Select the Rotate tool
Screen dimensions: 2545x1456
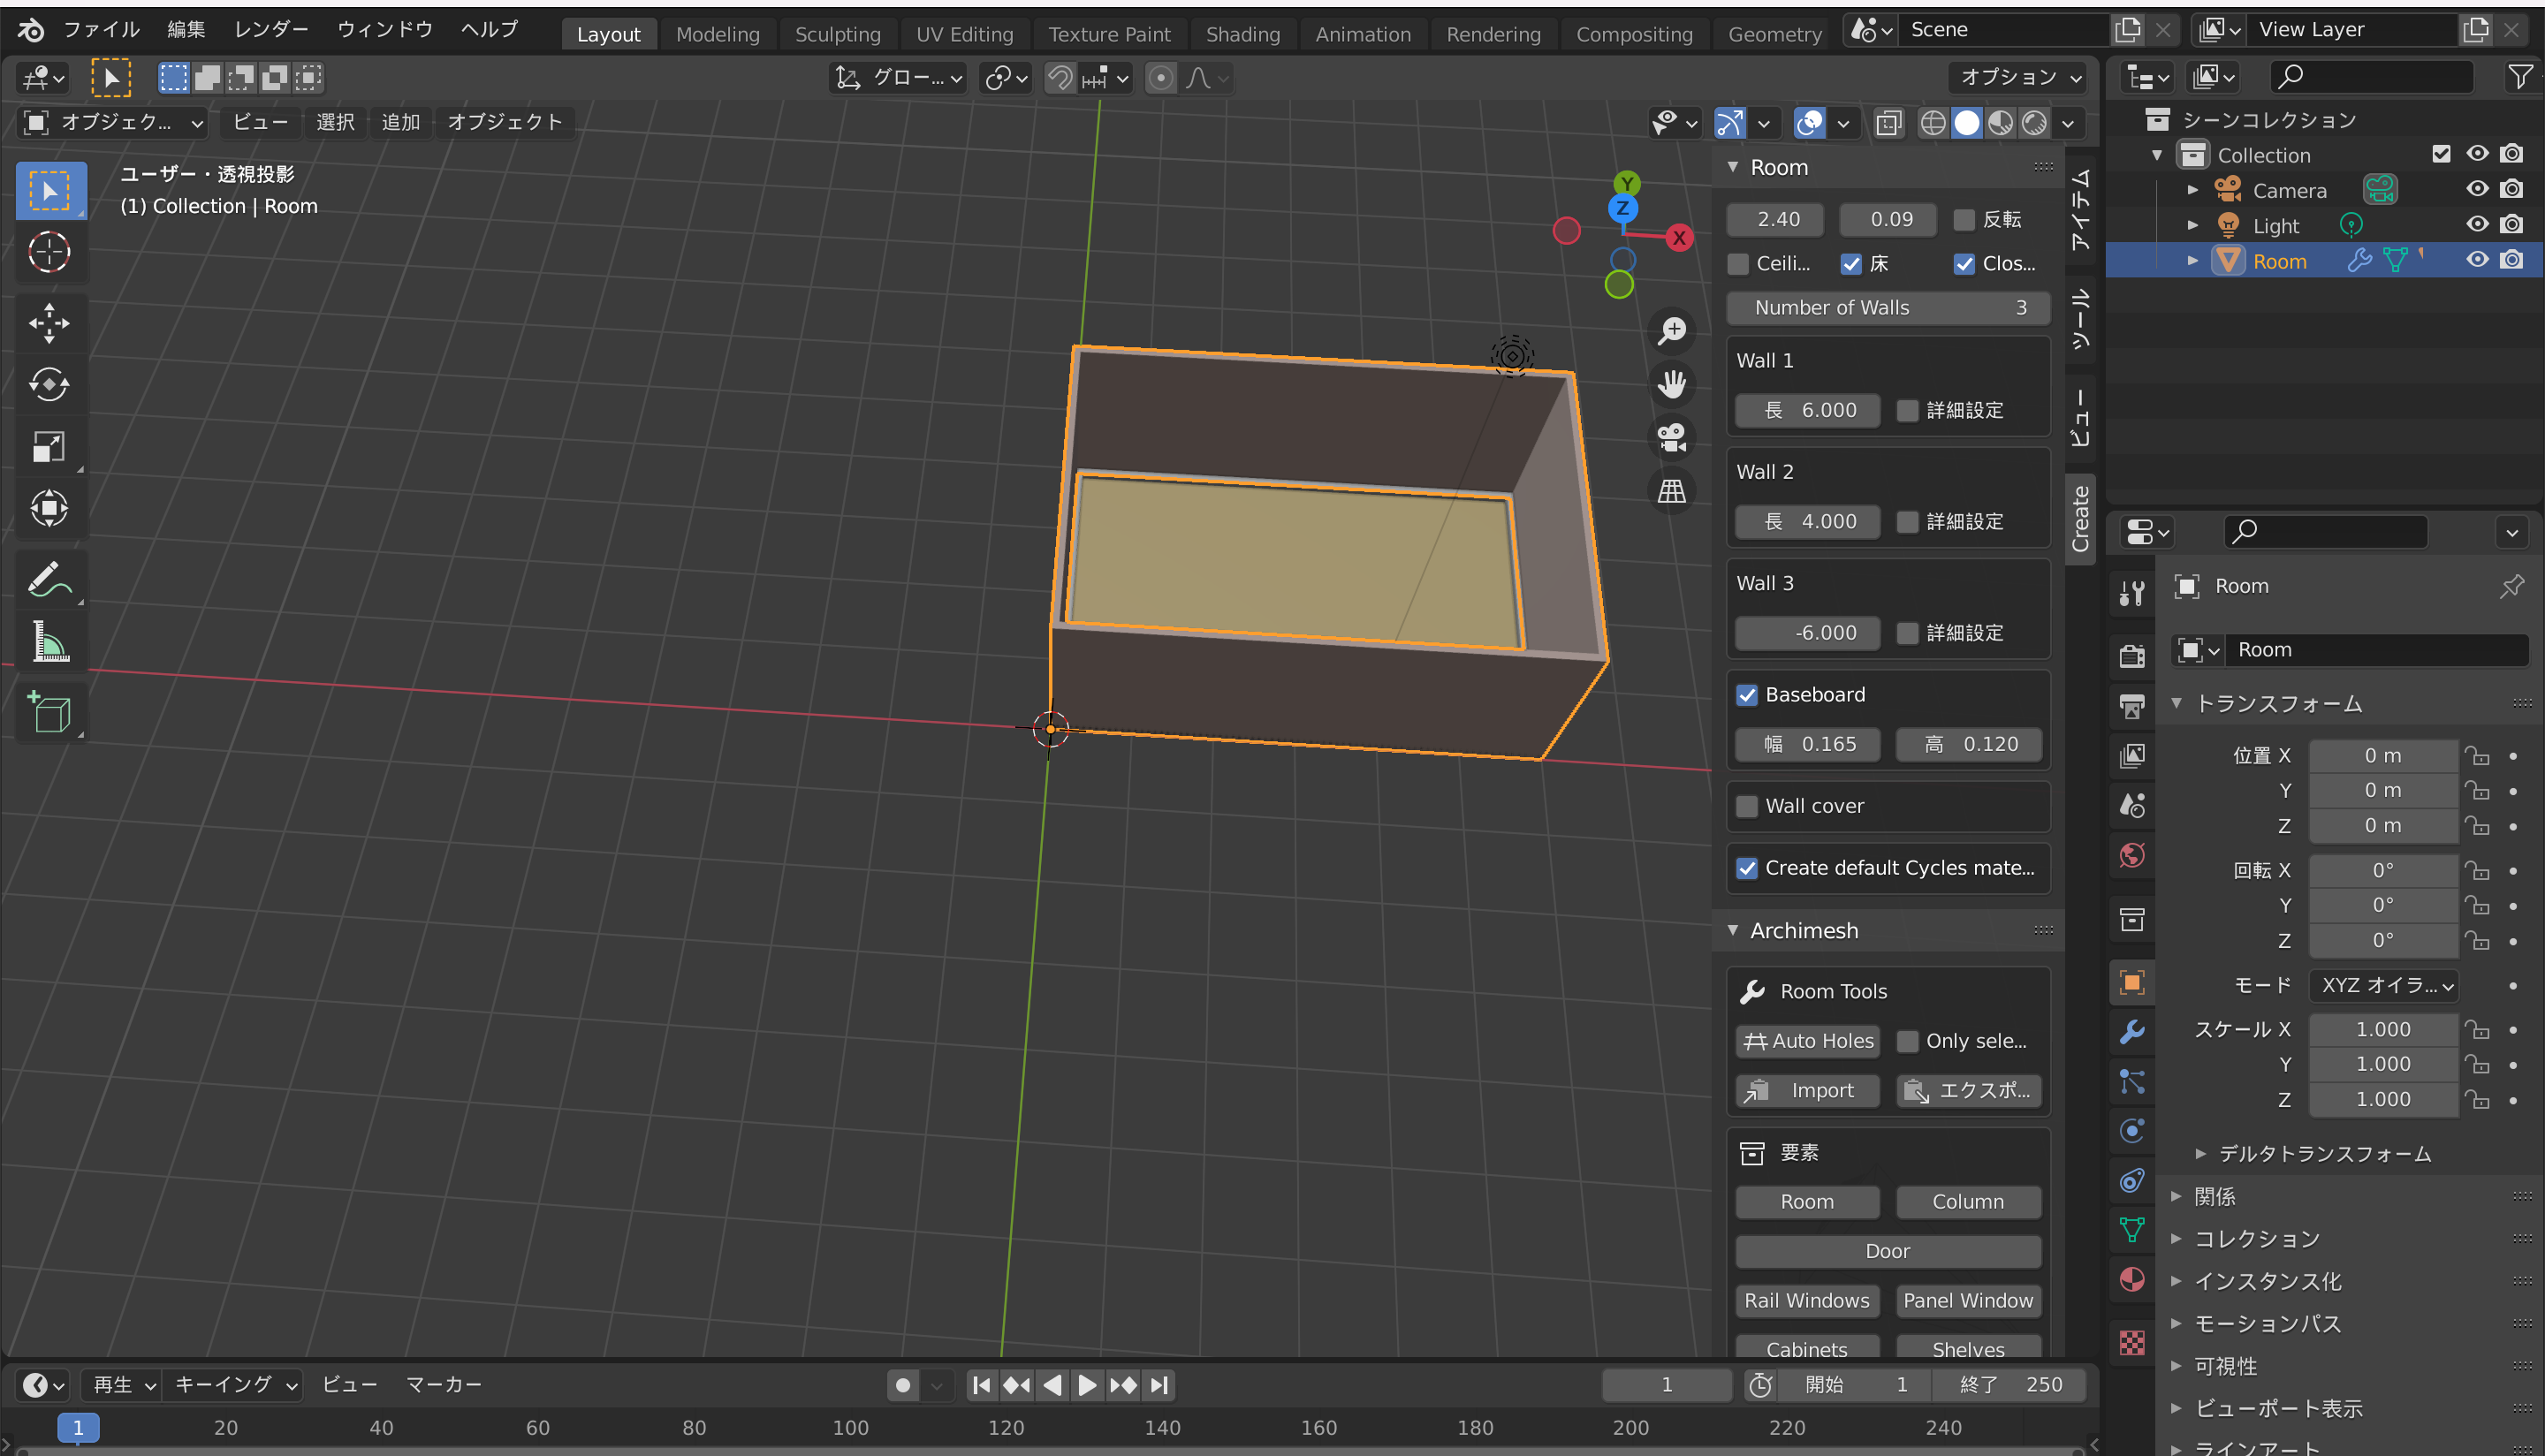pyautogui.click(x=49, y=384)
